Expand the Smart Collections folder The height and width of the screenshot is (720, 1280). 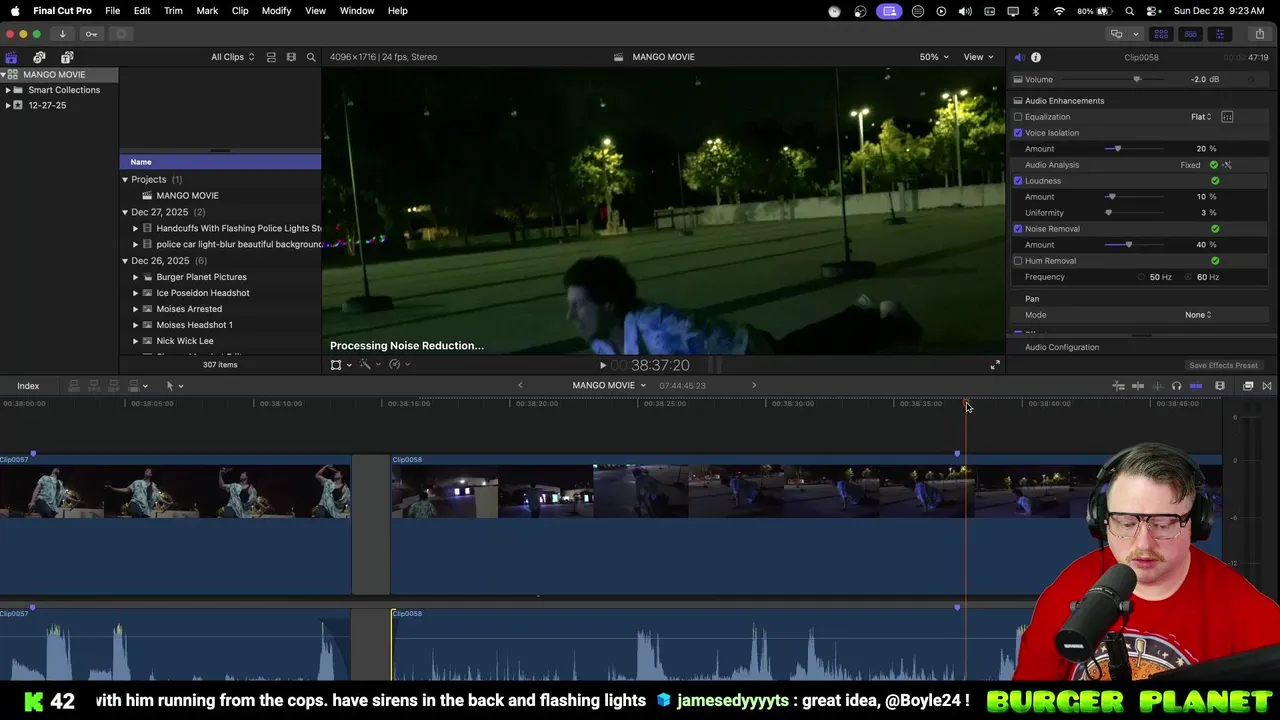8,90
